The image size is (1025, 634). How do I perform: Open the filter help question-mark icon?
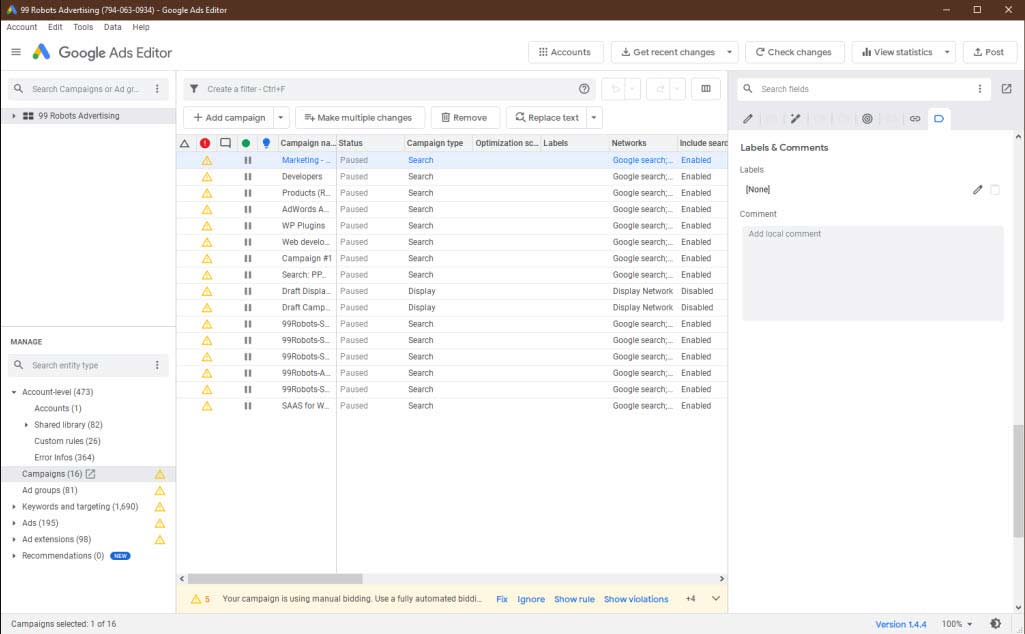click(584, 89)
